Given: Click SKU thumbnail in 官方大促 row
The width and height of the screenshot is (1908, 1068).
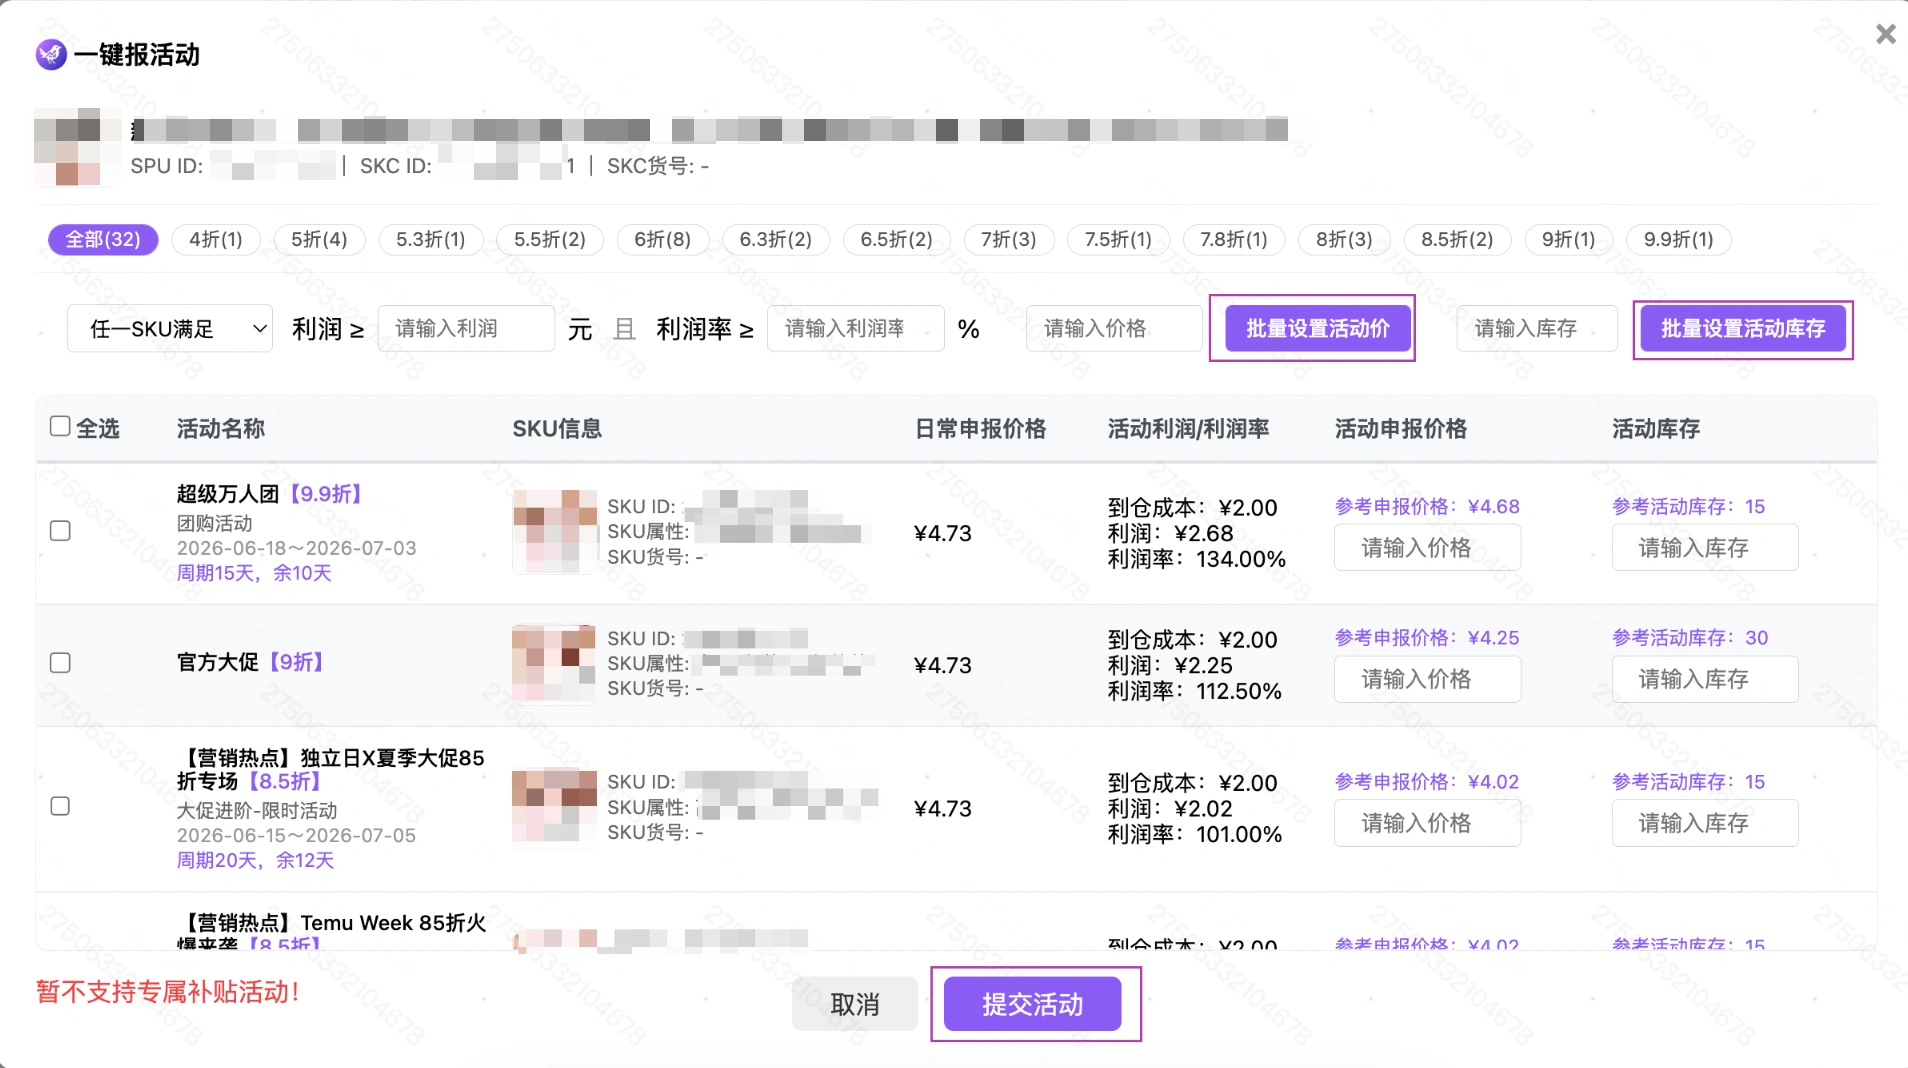Looking at the screenshot, I should point(555,663).
